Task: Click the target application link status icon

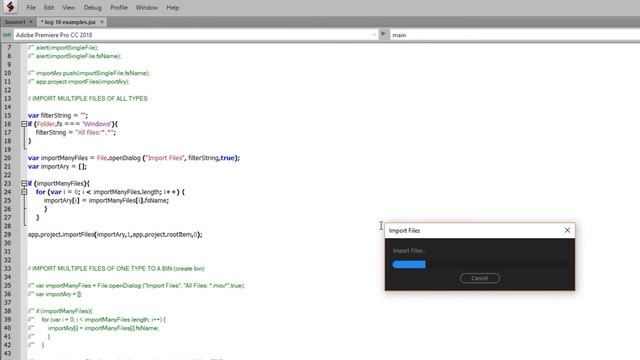Action: pyautogui.click(x=7, y=35)
